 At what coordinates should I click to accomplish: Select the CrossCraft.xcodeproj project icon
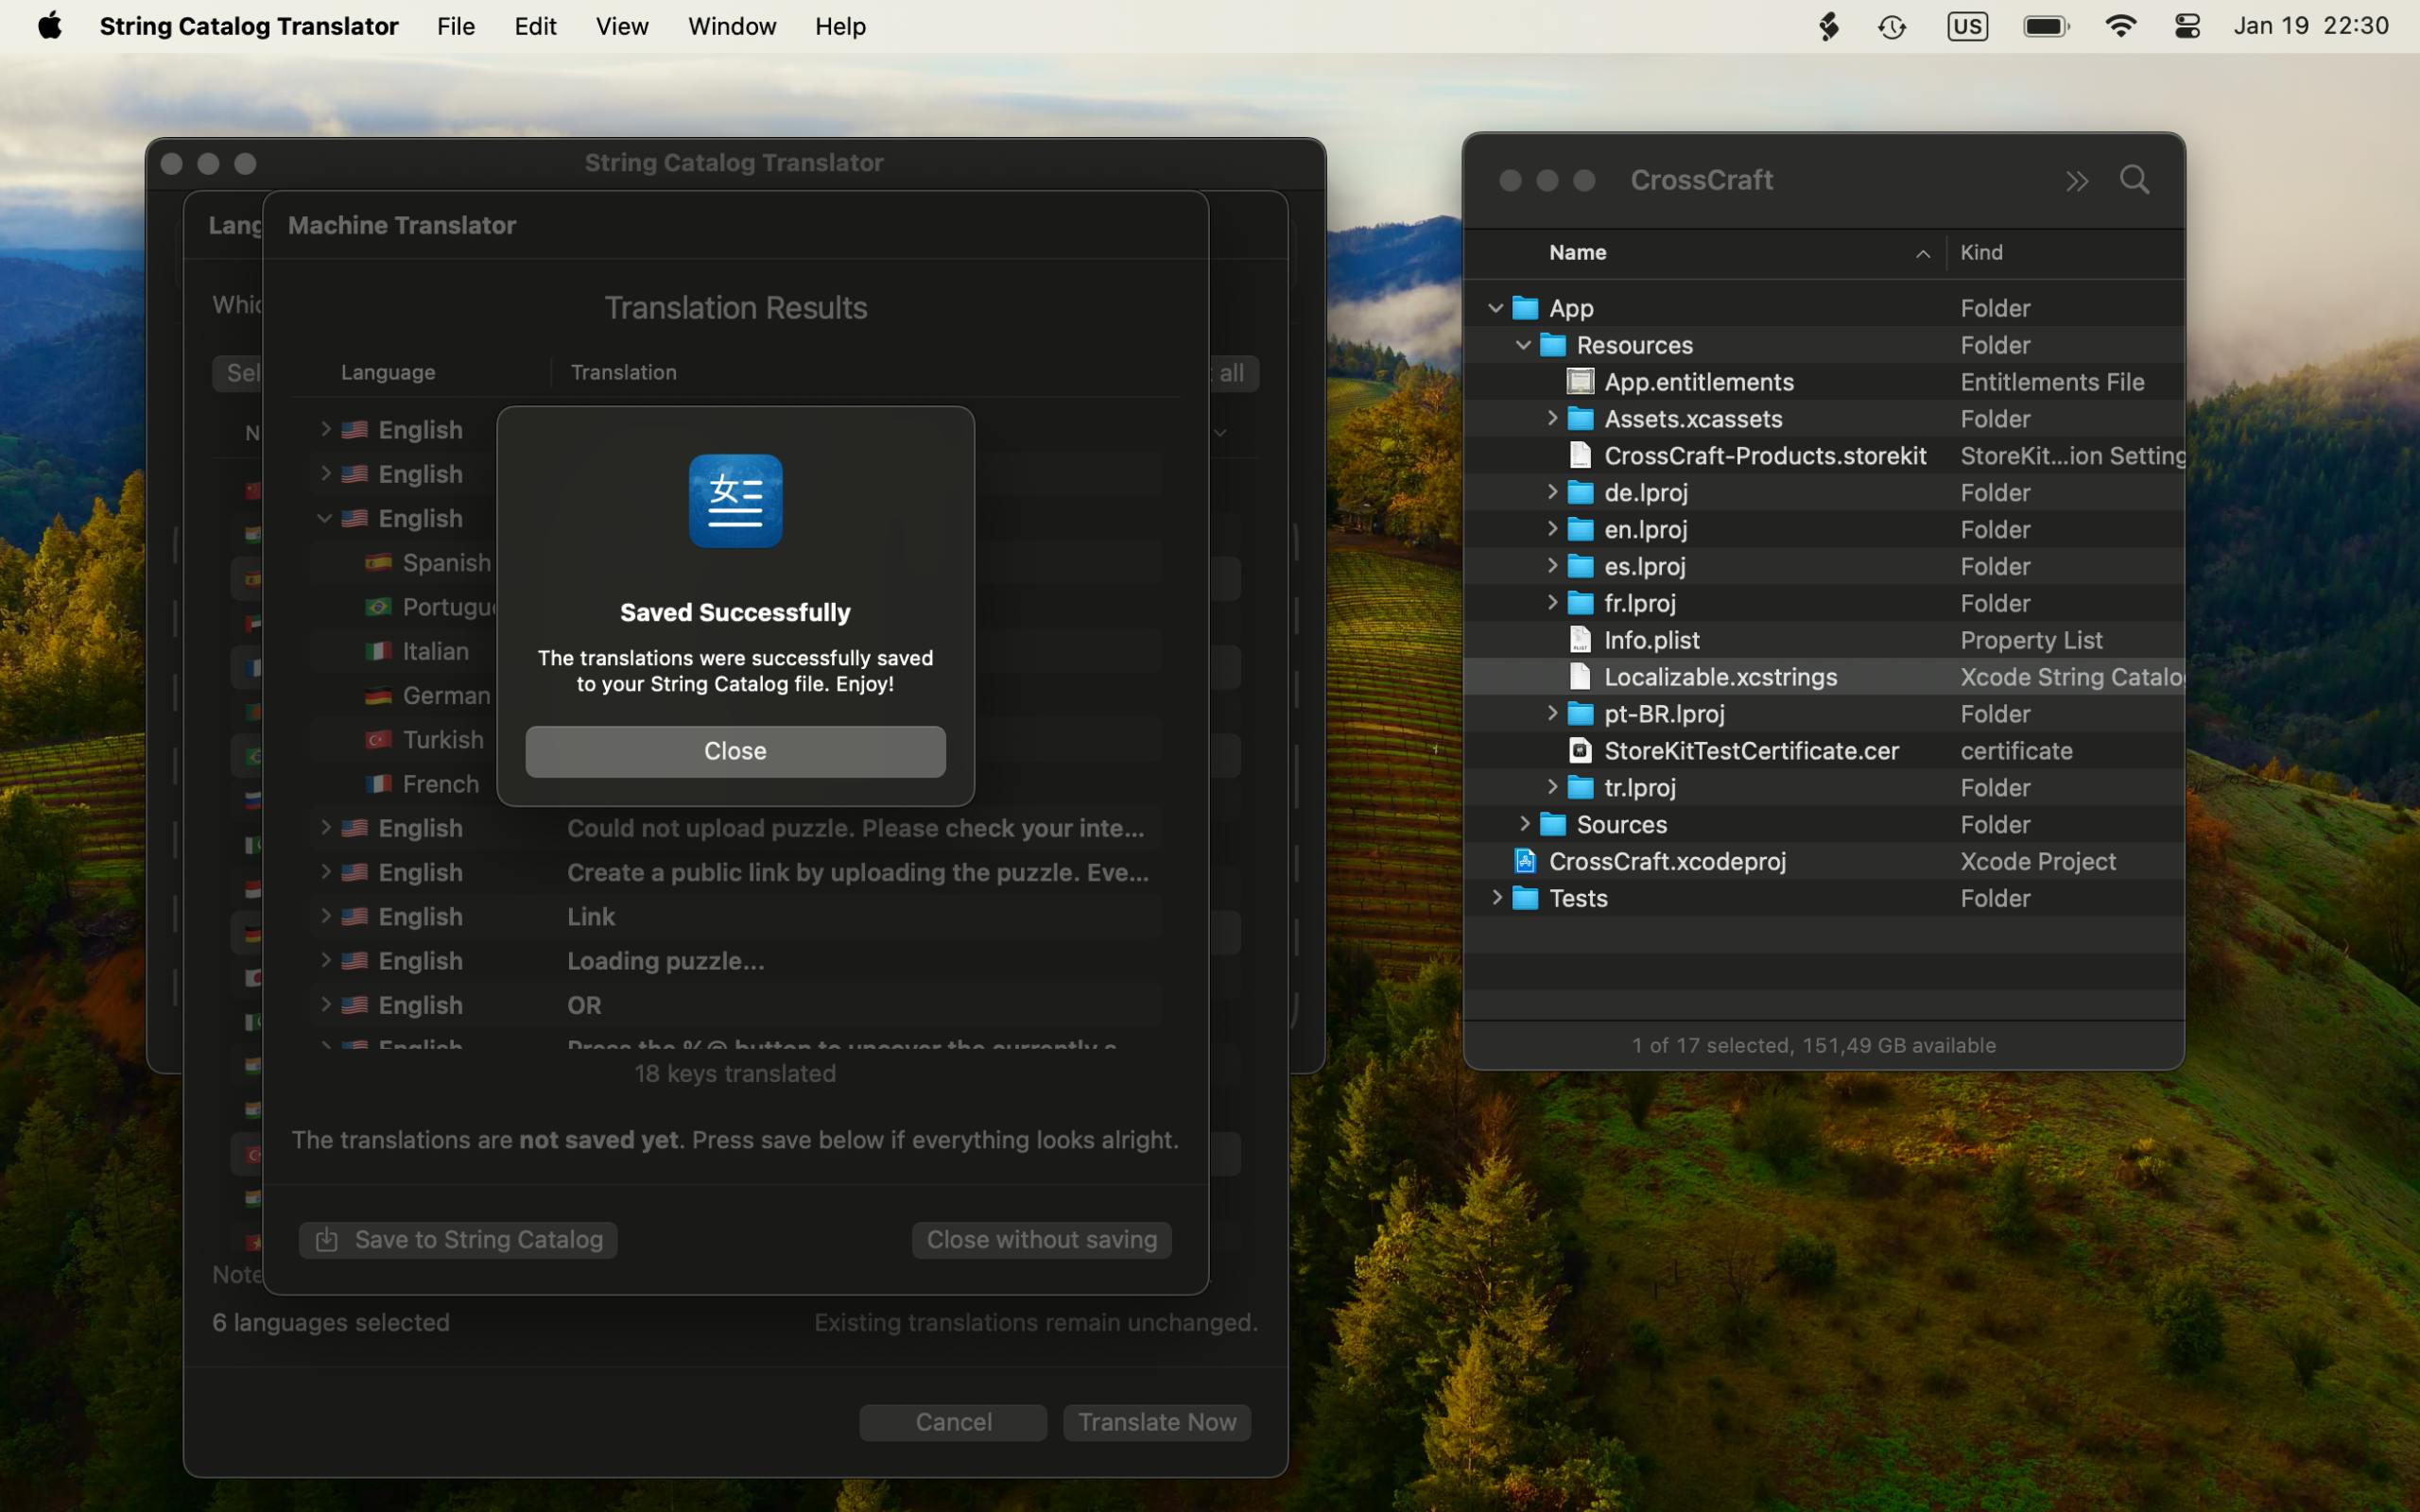point(1524,861)
